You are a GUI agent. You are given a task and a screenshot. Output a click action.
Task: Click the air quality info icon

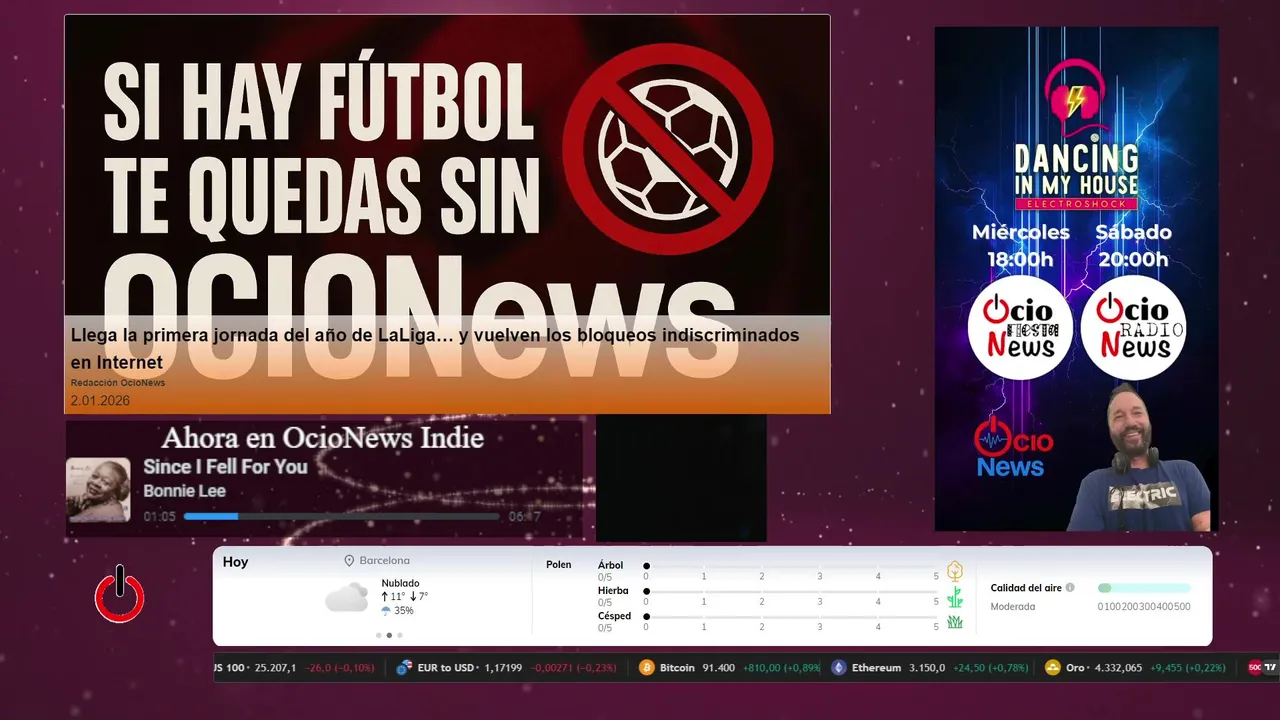tap(1070, 588)
